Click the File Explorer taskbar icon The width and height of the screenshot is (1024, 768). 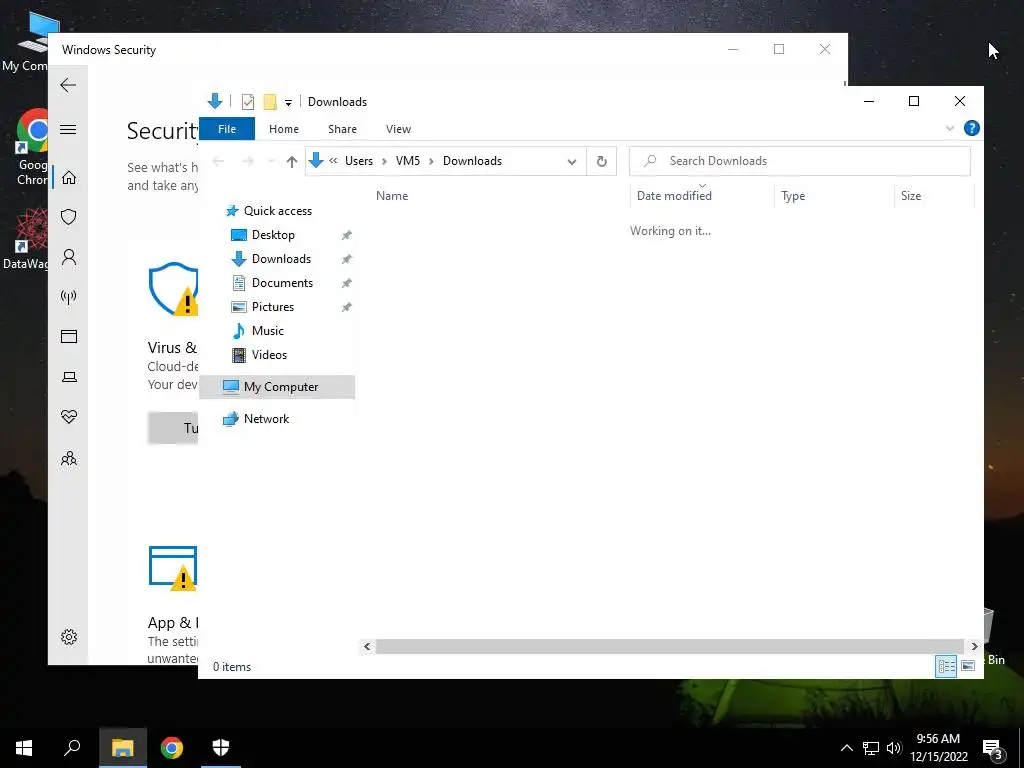coord(123,748)
